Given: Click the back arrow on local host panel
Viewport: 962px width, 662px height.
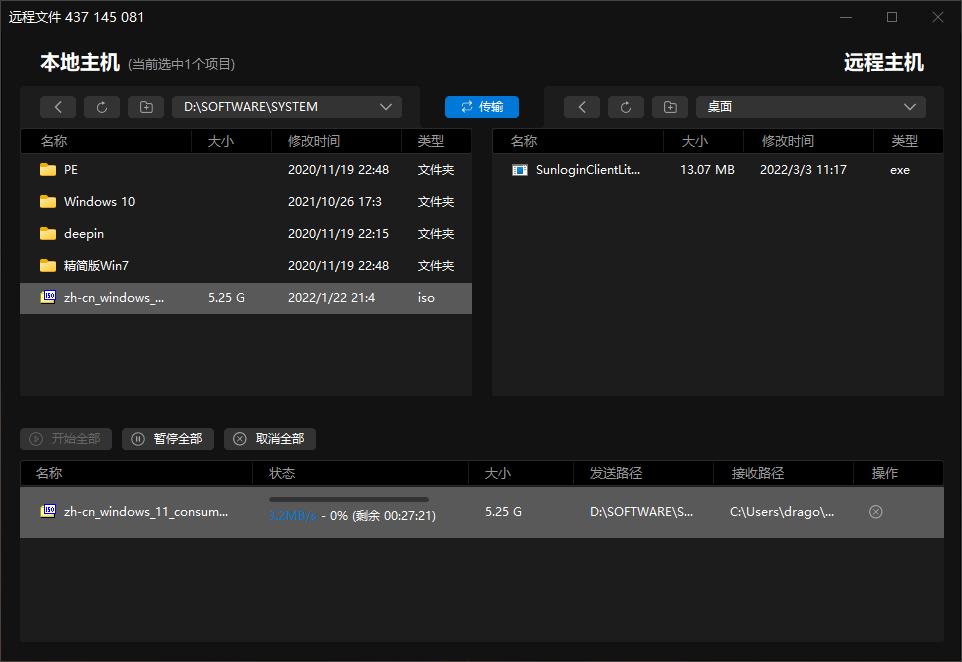Looking at the screenshot, I should point(57,106).
